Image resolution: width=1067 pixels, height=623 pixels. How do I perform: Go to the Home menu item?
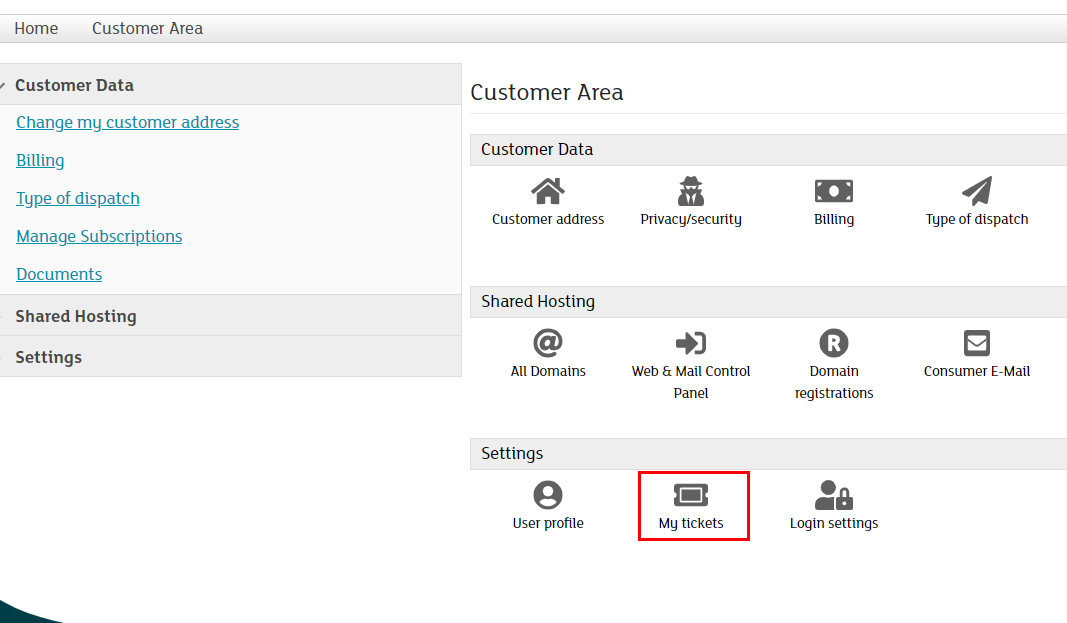36,28
